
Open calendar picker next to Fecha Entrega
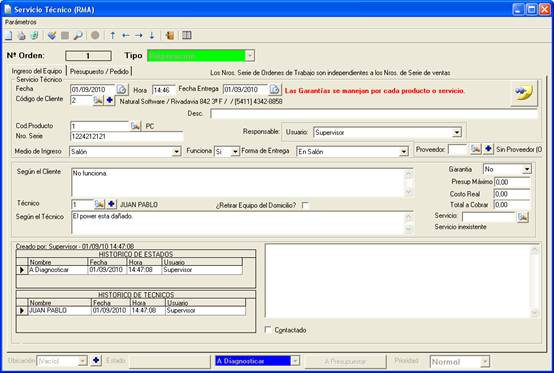coord(275,89)
